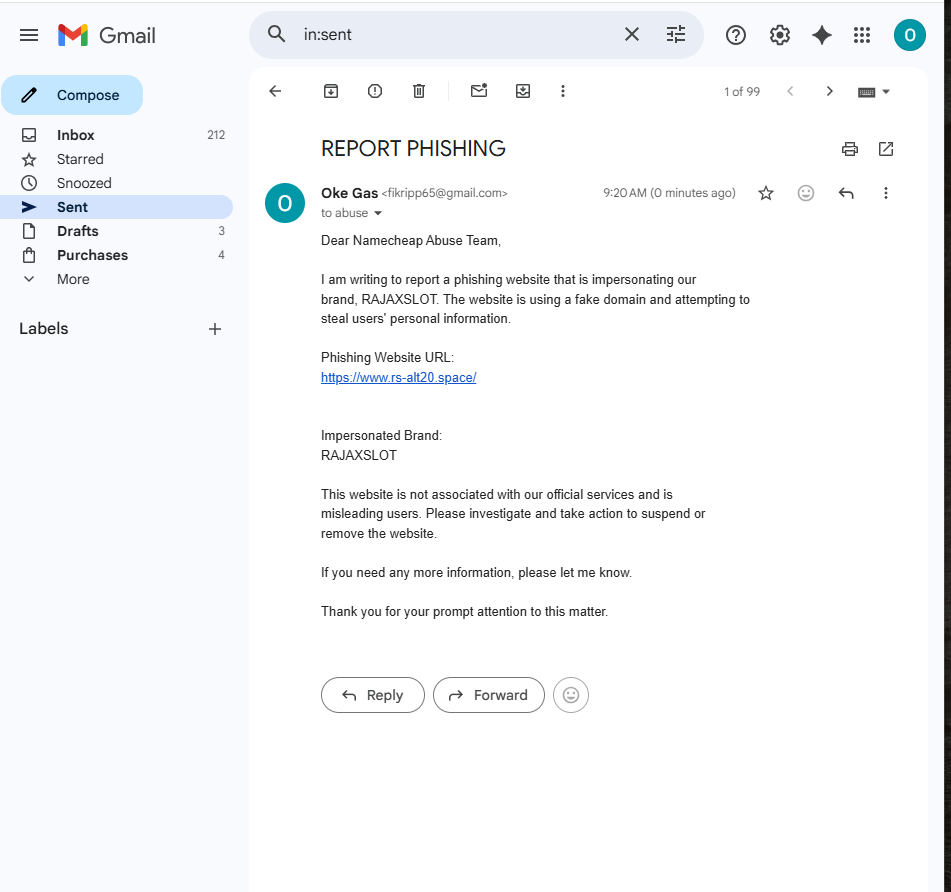Select the Sent folder

pos(116,207)
